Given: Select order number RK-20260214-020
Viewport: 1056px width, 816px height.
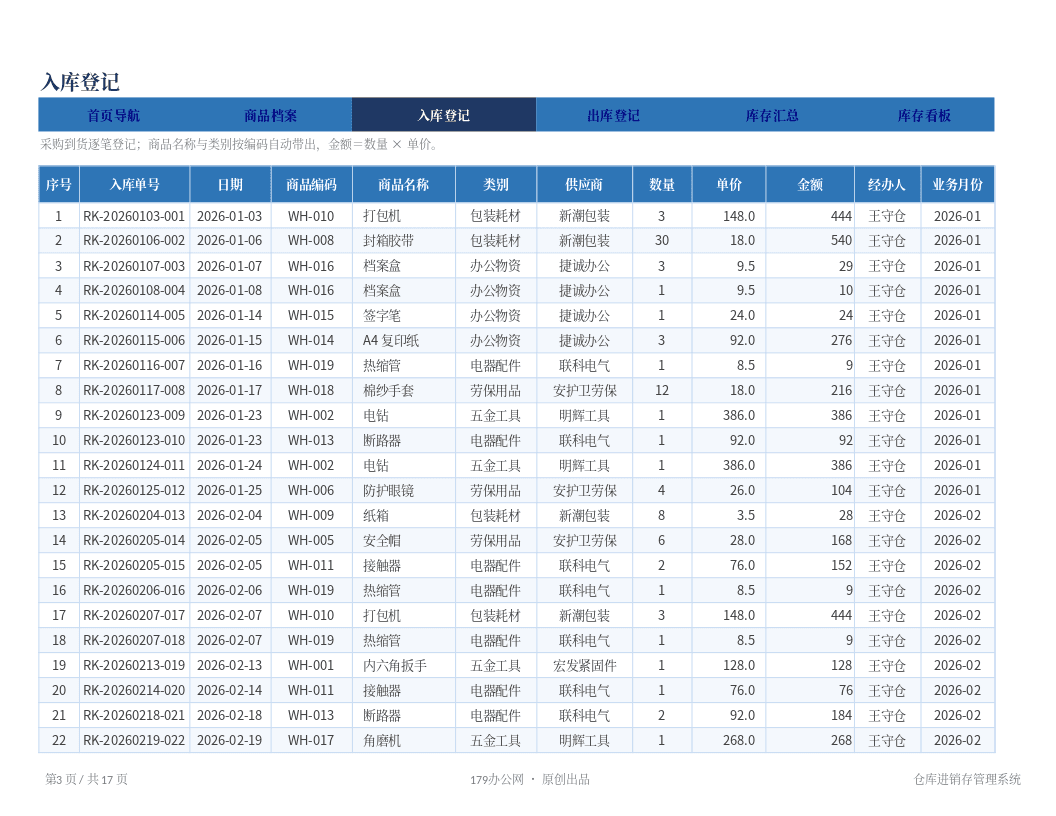Looking at the screenshot, I should click(134, 690).
